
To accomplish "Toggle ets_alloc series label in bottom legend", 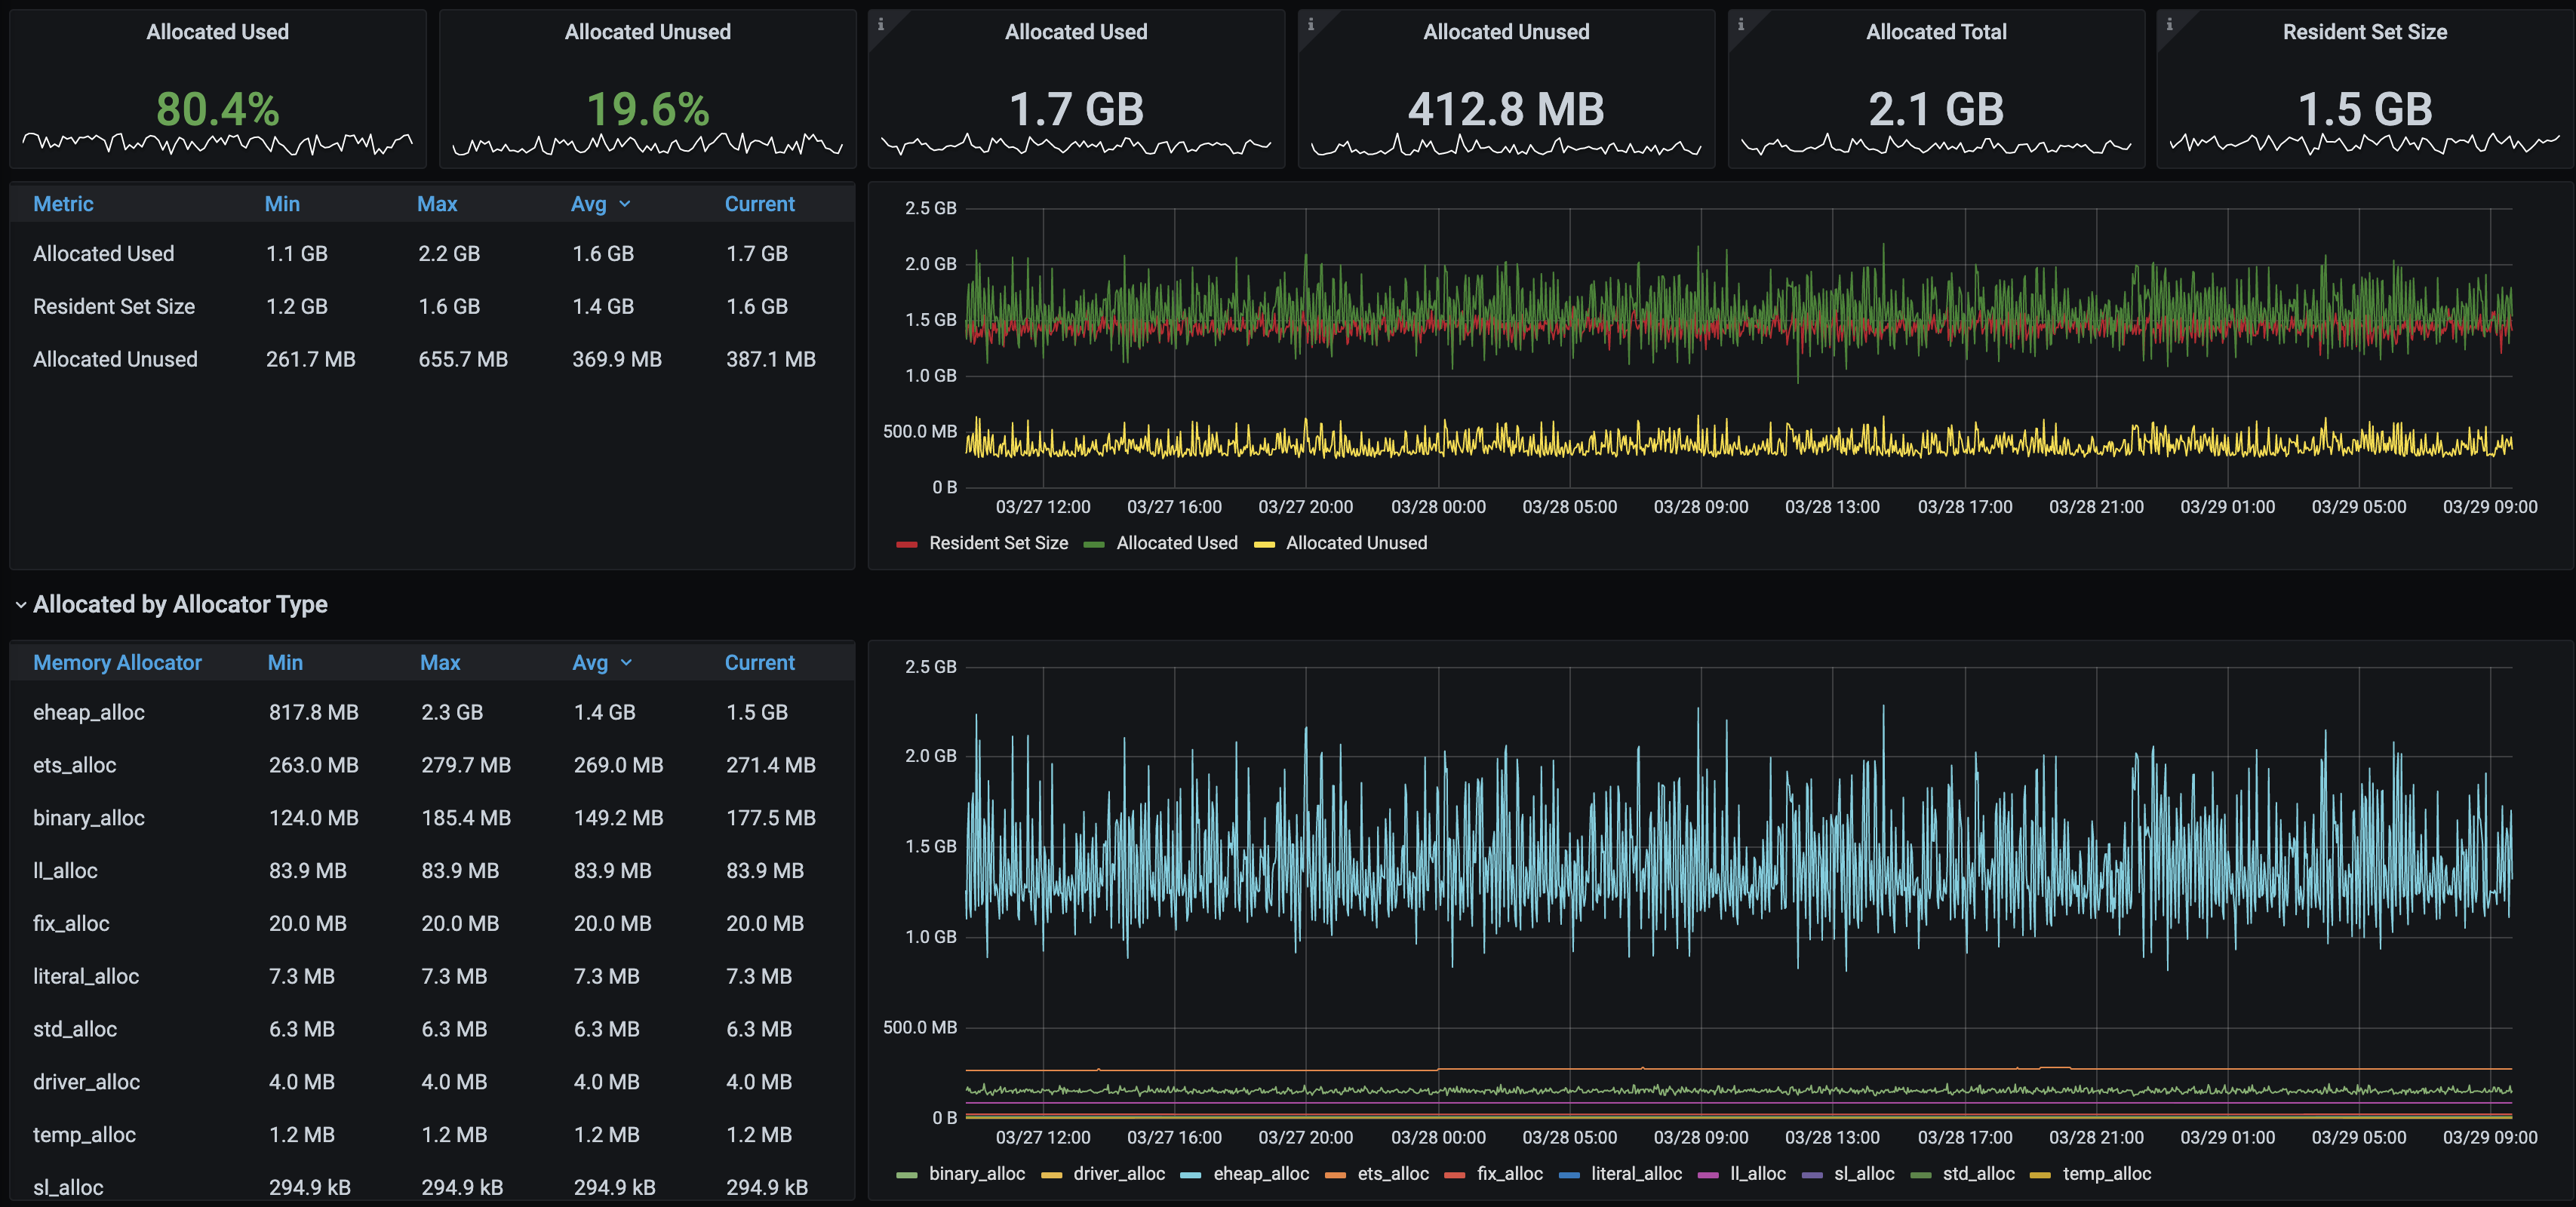I will point(1392,1174).
